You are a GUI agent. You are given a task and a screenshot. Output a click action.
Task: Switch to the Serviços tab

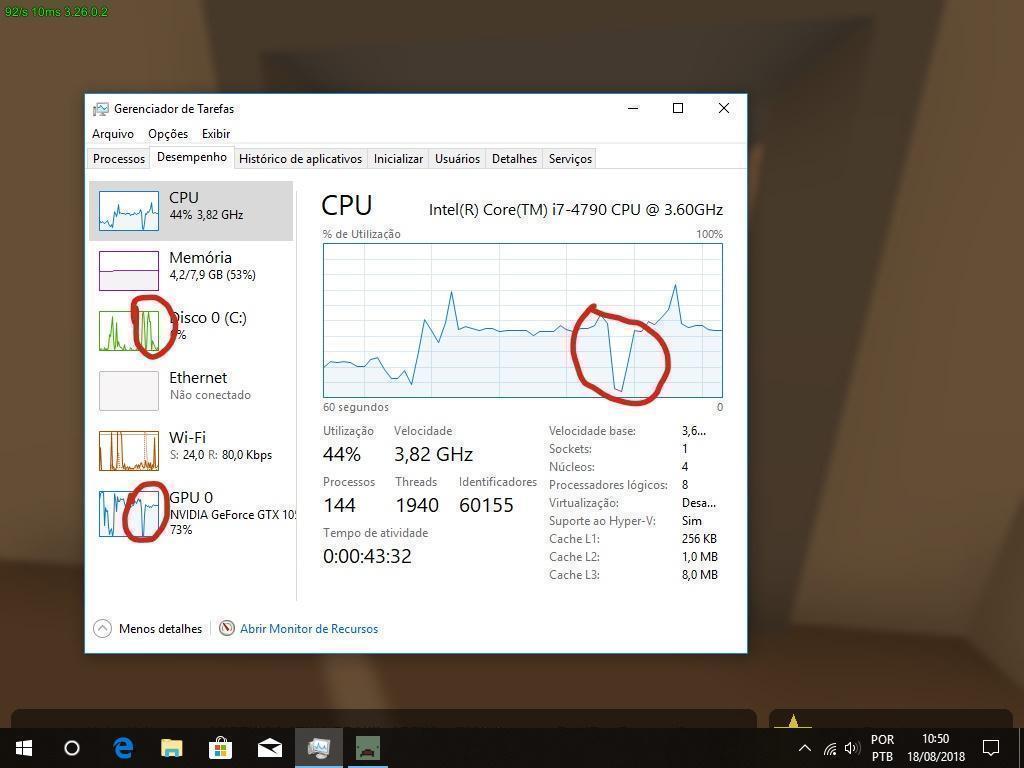(x=570, y=159)
